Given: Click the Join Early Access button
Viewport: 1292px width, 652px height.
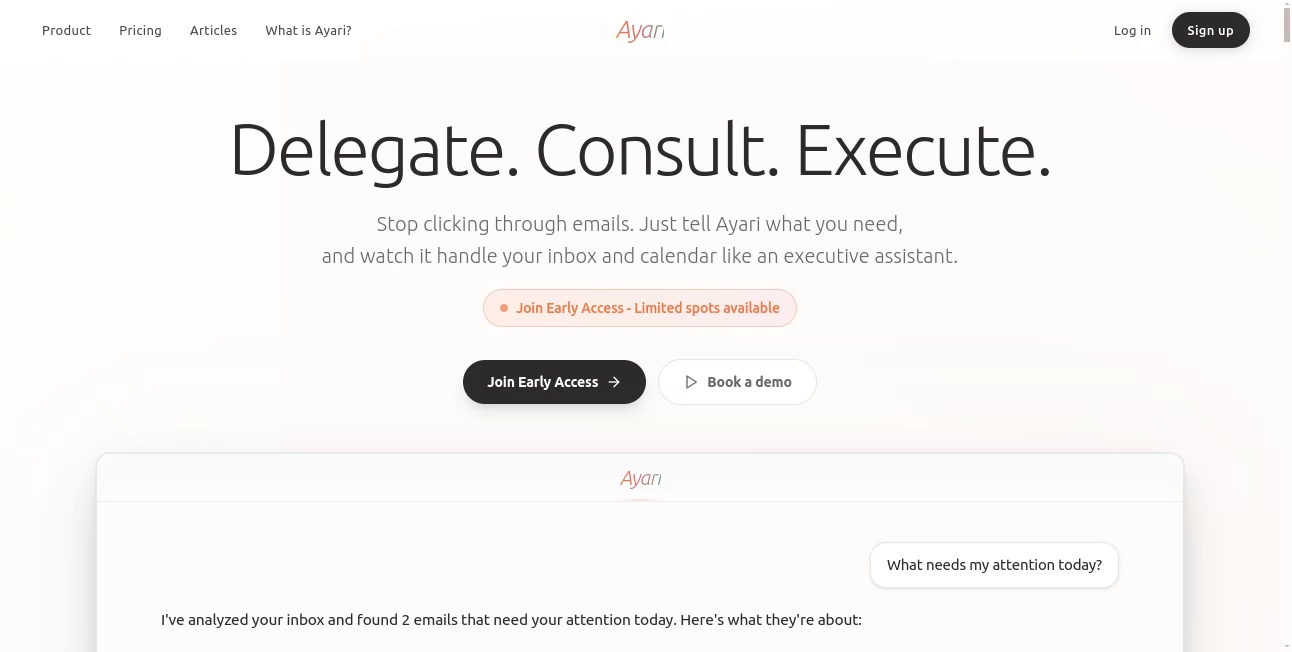Looking at the screenshot, I should click(554, 381).
